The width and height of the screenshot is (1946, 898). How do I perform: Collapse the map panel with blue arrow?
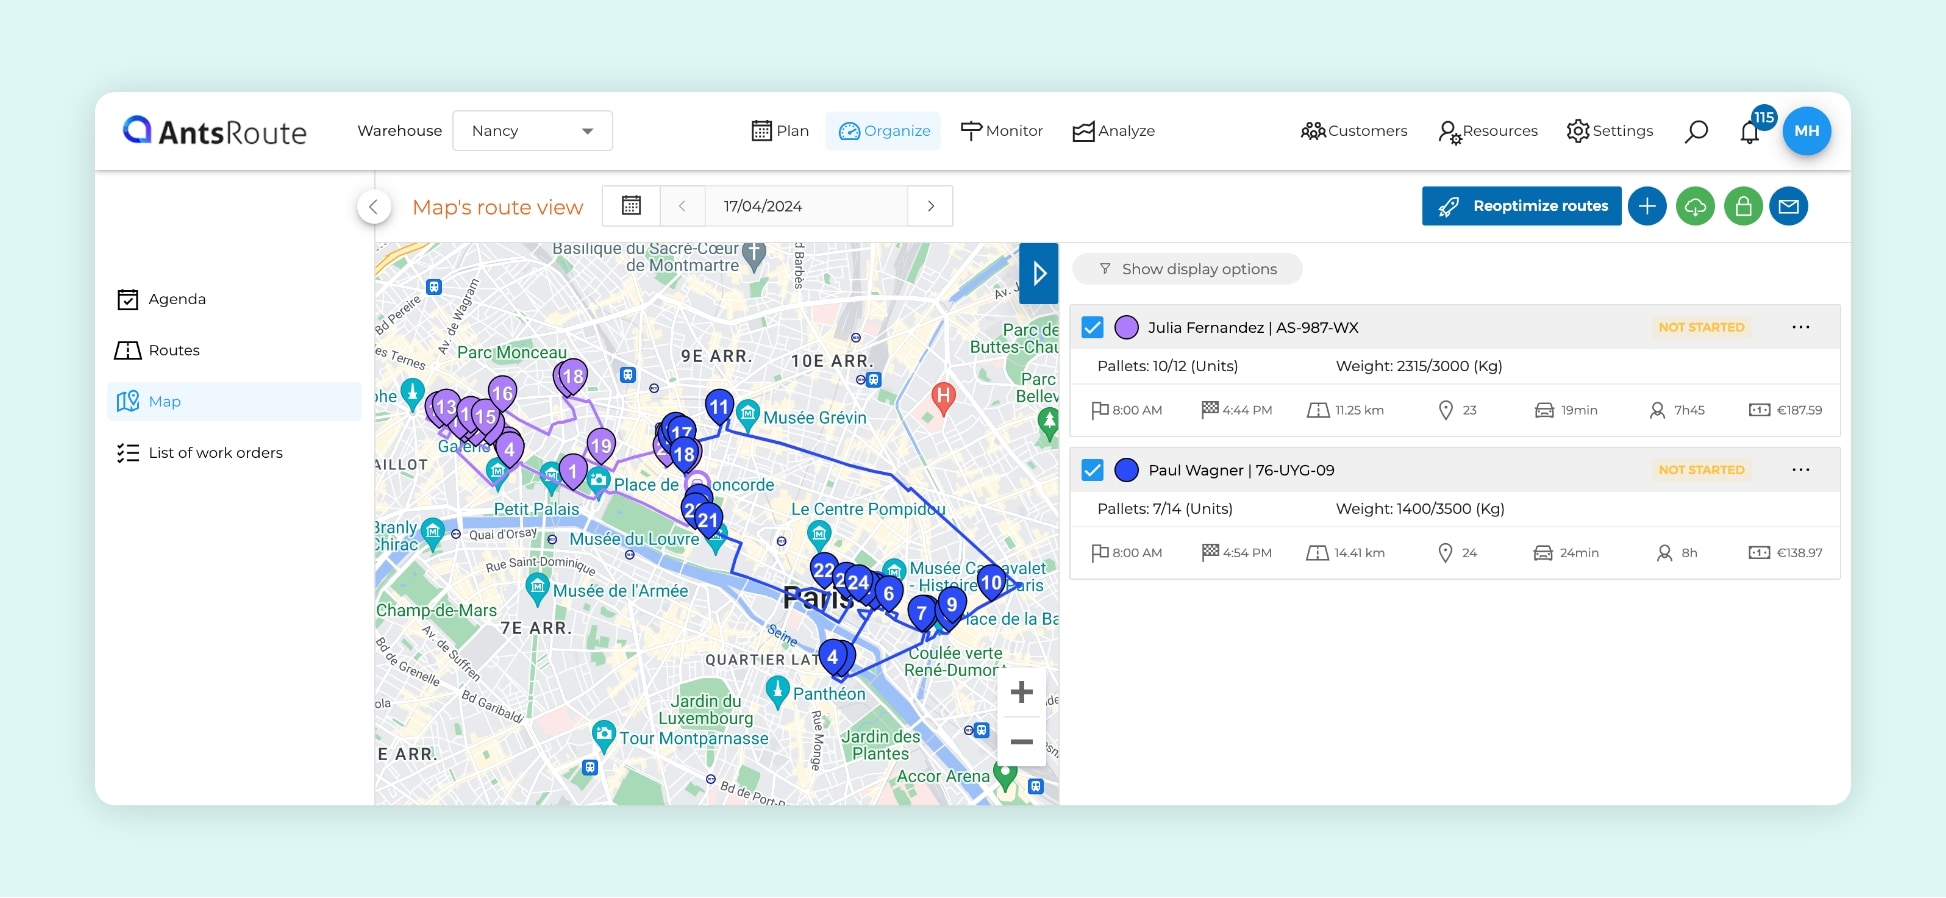[1039, 273]
